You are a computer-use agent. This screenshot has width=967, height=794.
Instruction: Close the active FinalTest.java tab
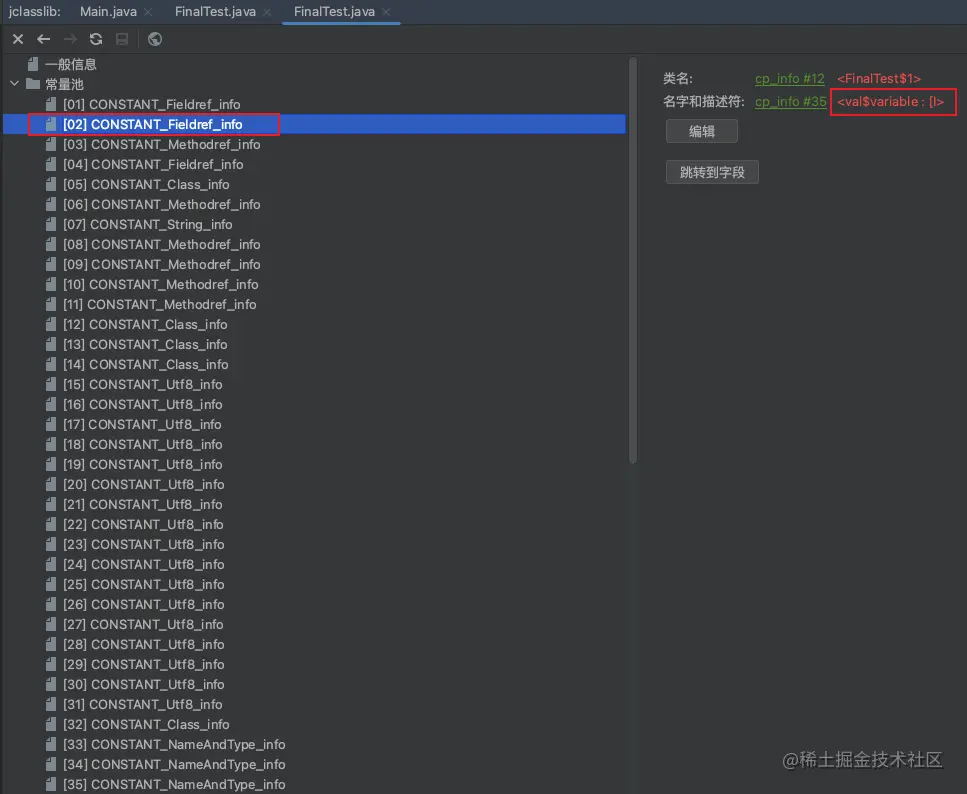pyautogui.click(x=386, y=12)
